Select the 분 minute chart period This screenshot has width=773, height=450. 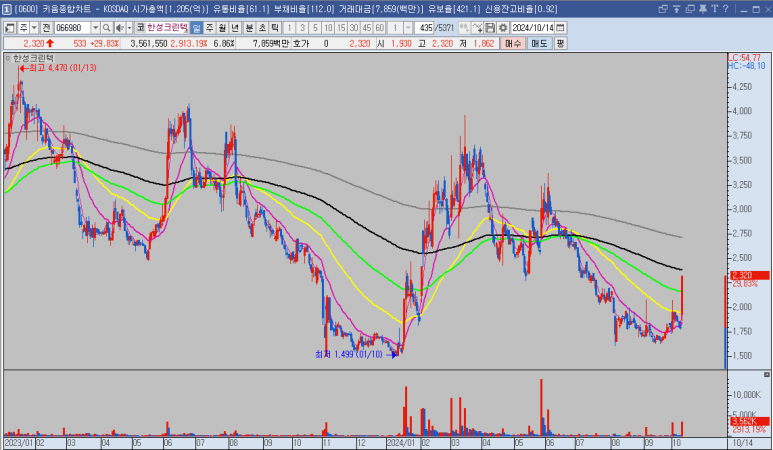pyautogui.click(x=249, y=28)
